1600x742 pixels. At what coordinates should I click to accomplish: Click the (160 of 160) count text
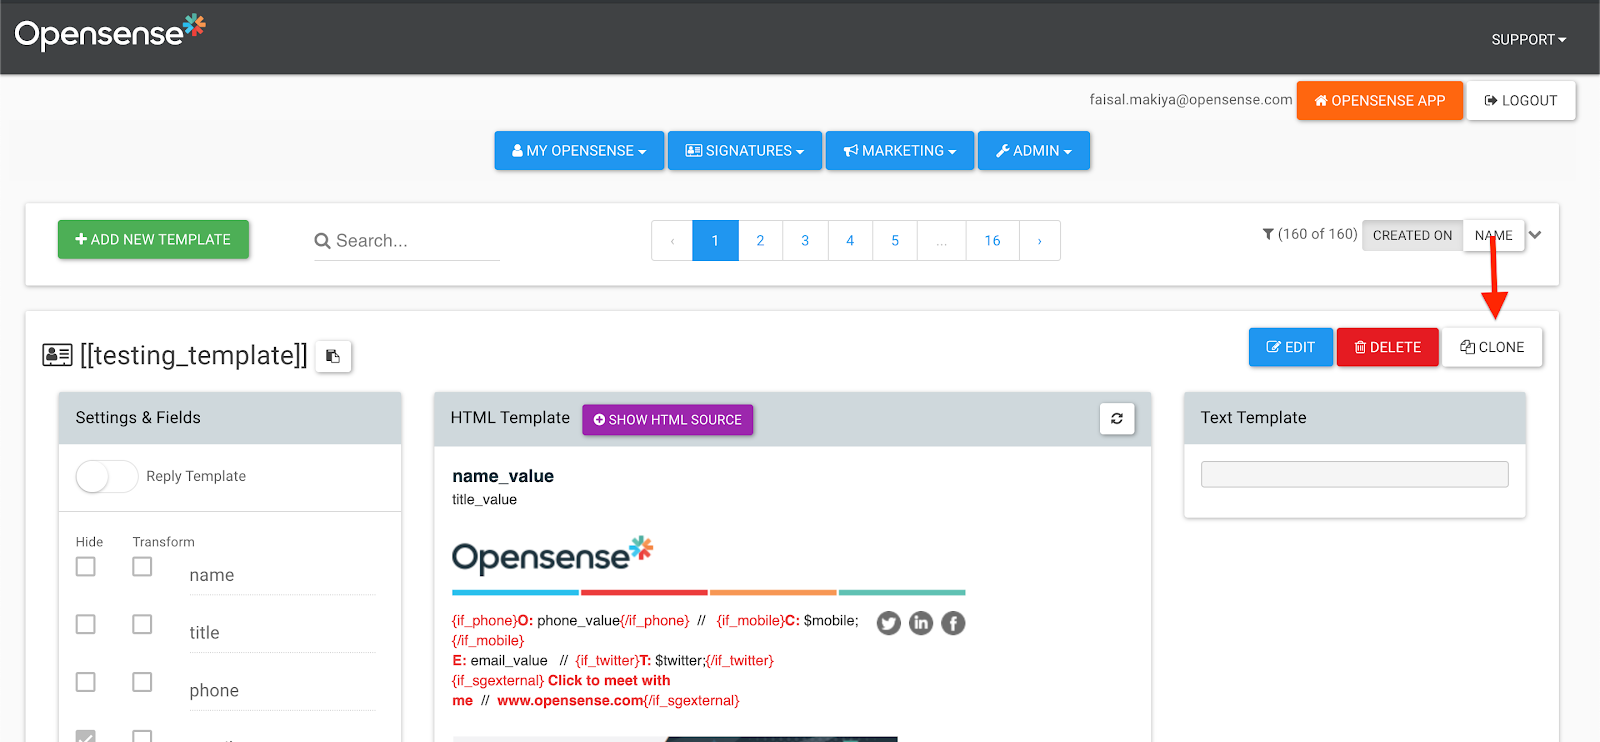click(1318, 234)
